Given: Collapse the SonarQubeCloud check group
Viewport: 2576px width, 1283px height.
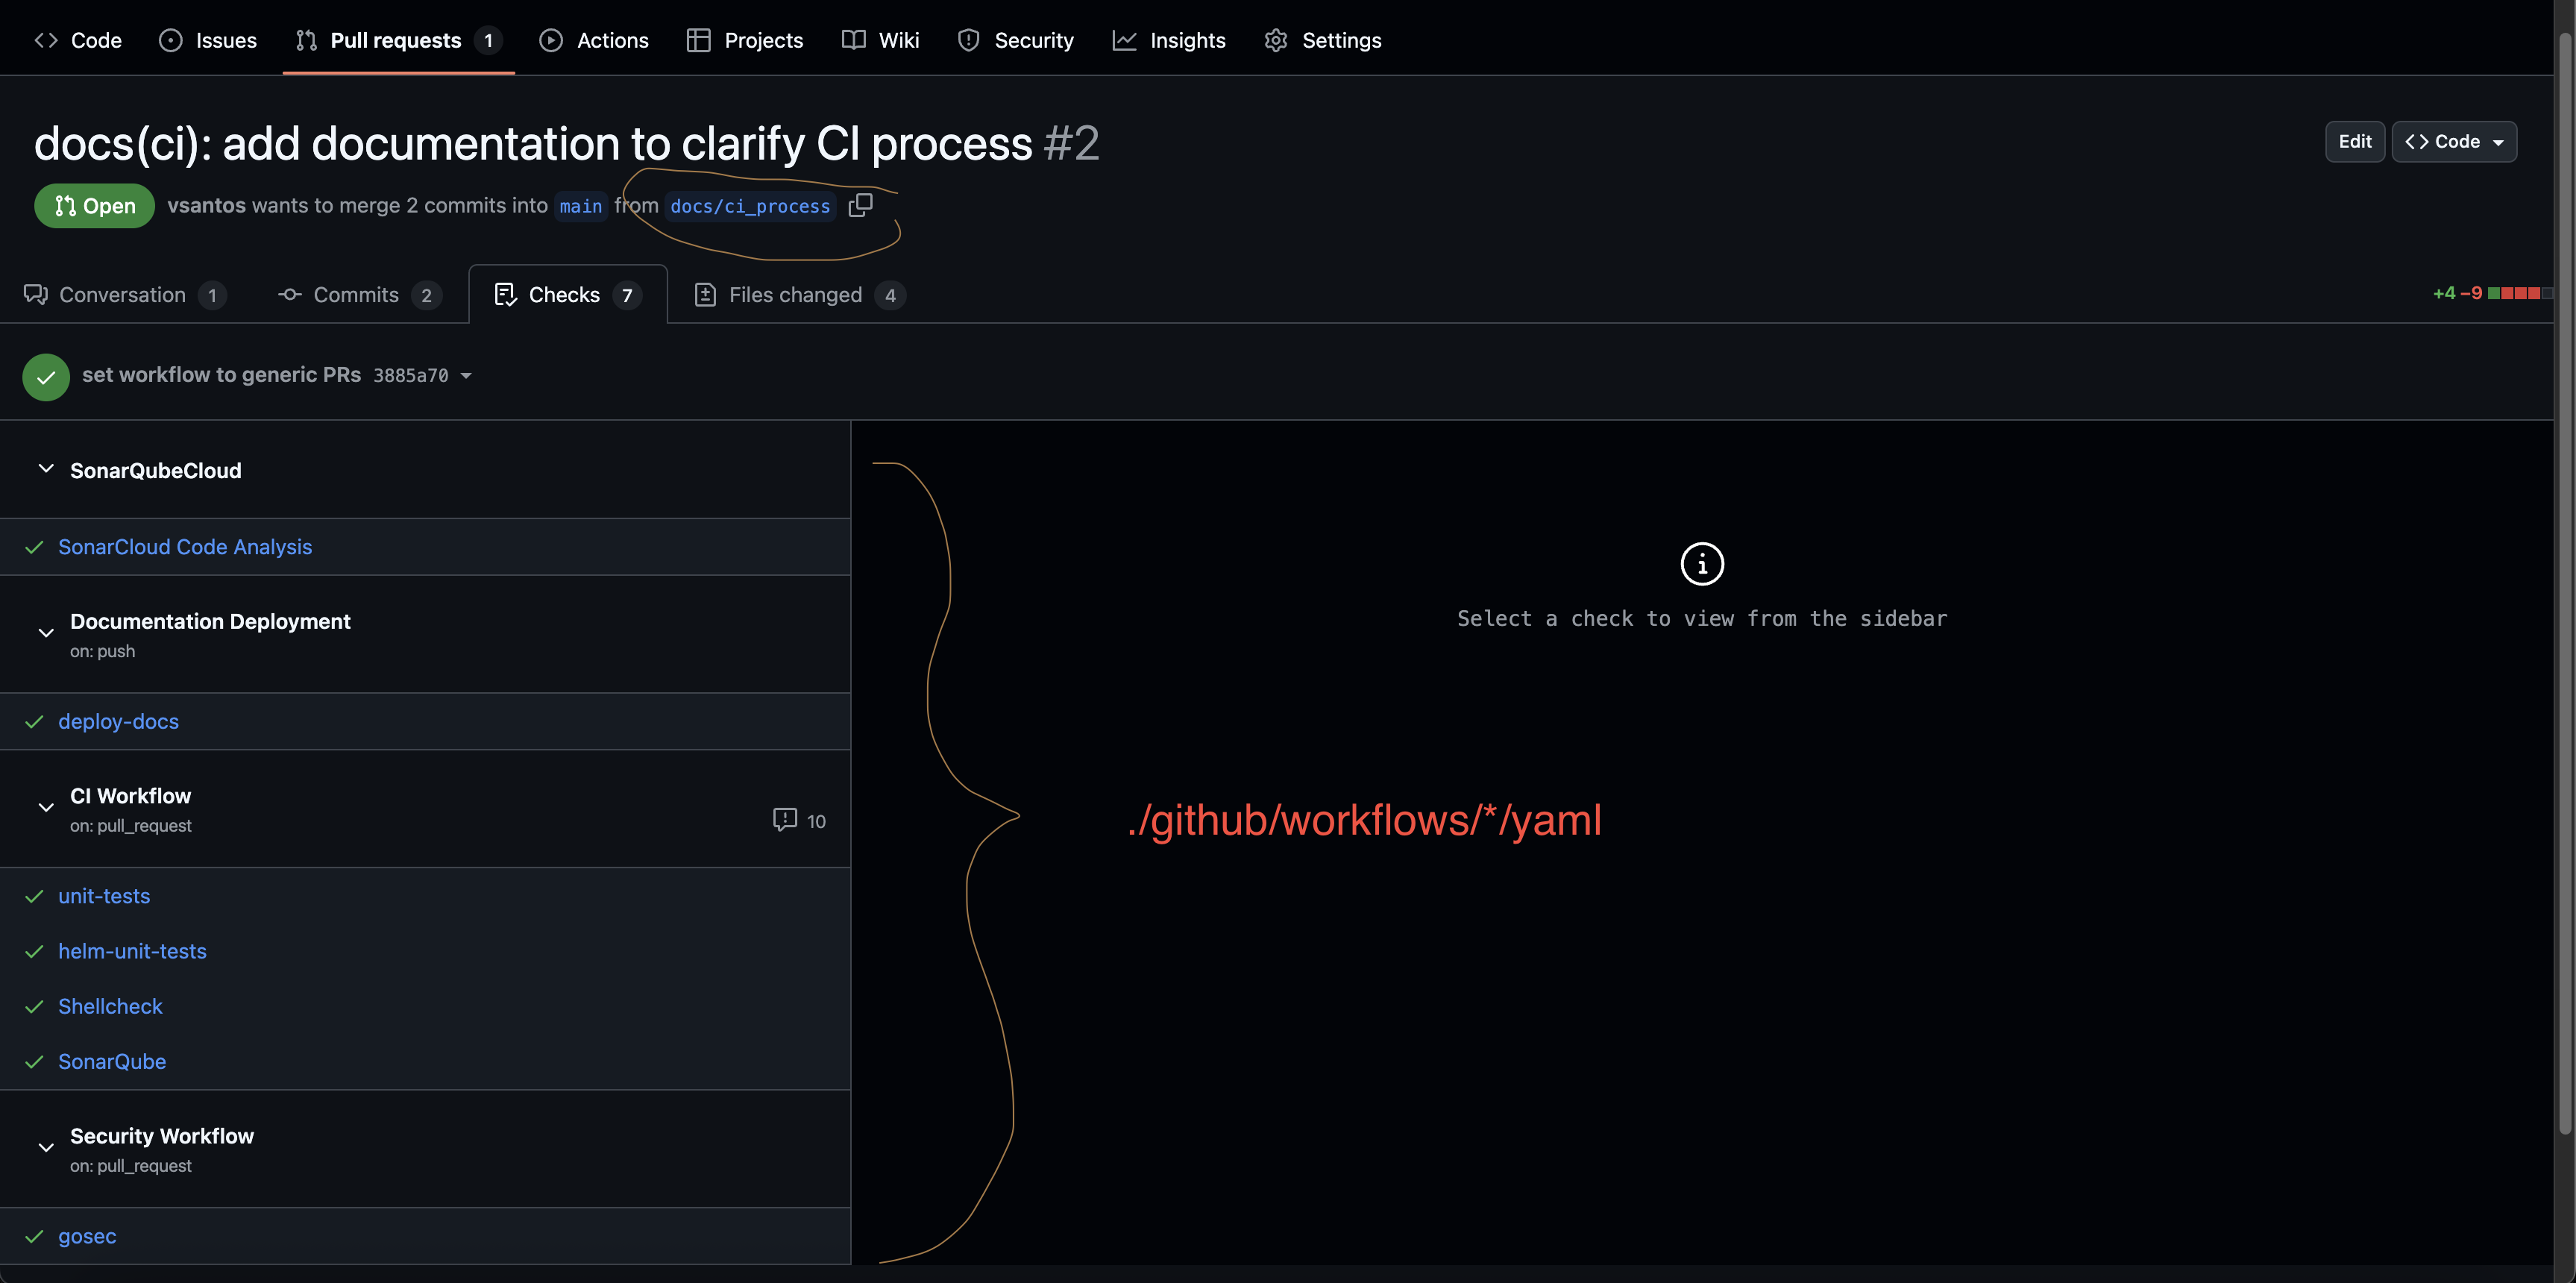Looking at the screenshot, I should point(46,469).
